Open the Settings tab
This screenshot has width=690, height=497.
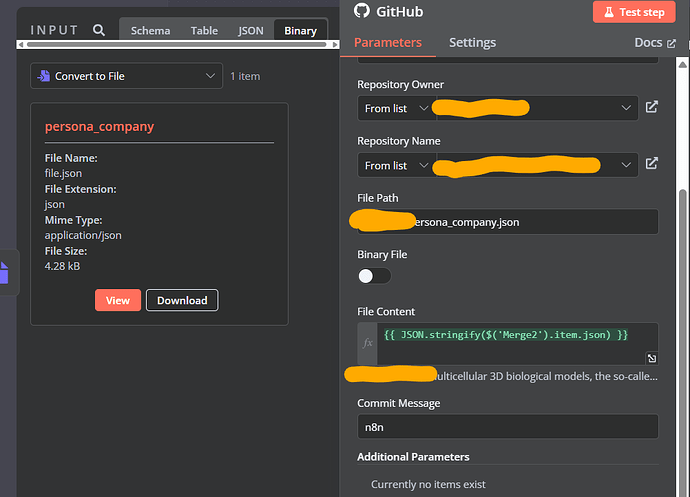(472, 43)
